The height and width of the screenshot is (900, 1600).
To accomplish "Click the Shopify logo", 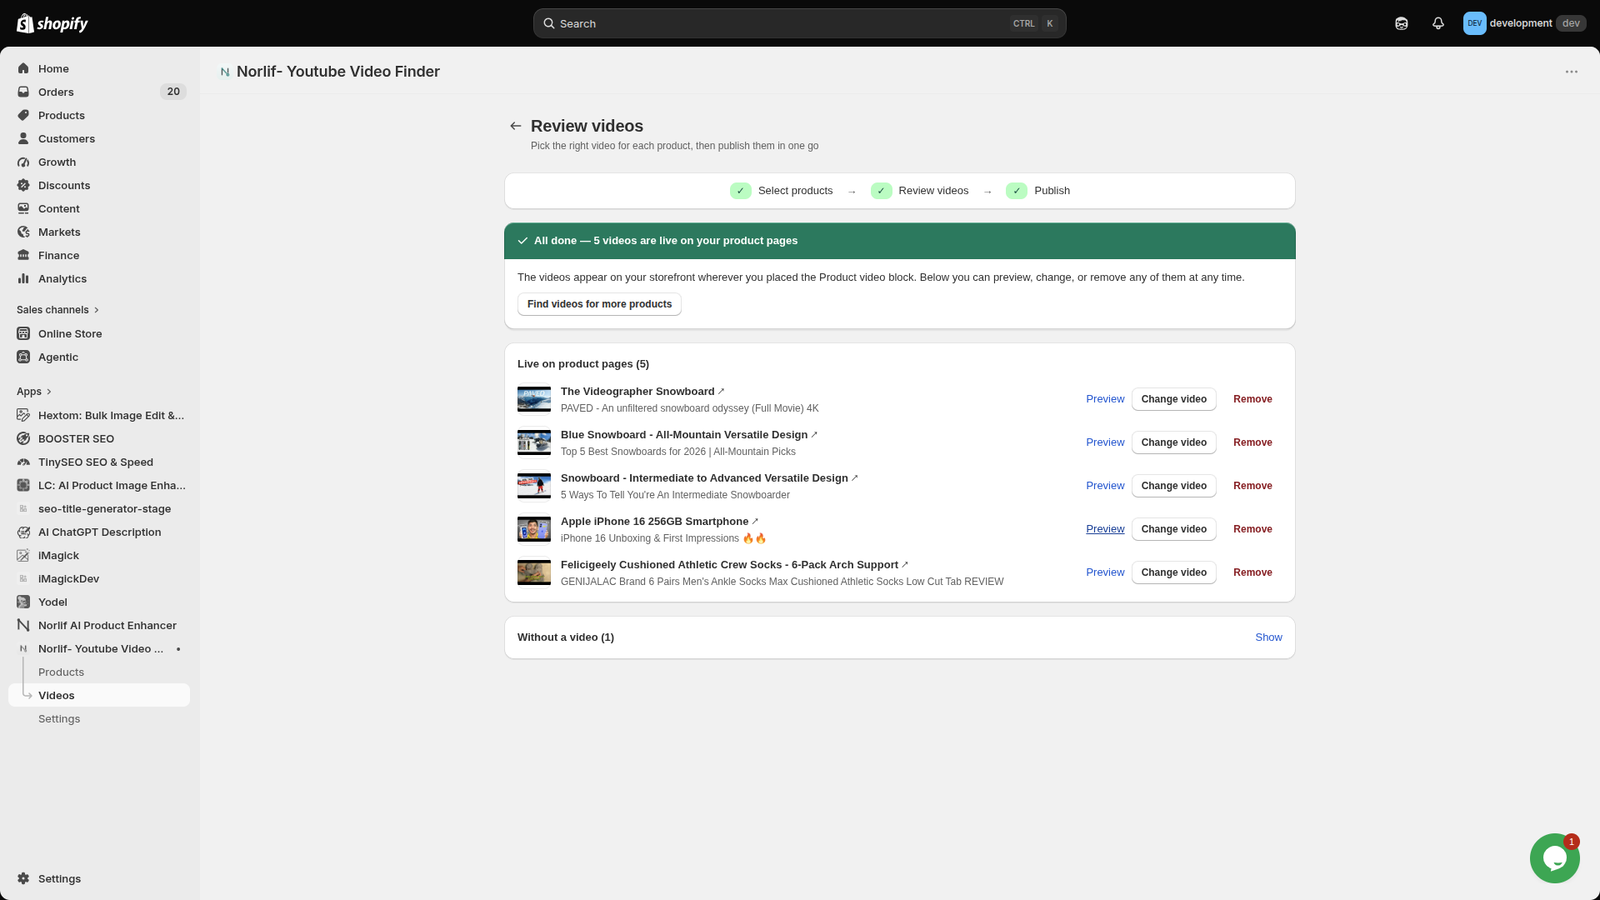I will [52, 23].
